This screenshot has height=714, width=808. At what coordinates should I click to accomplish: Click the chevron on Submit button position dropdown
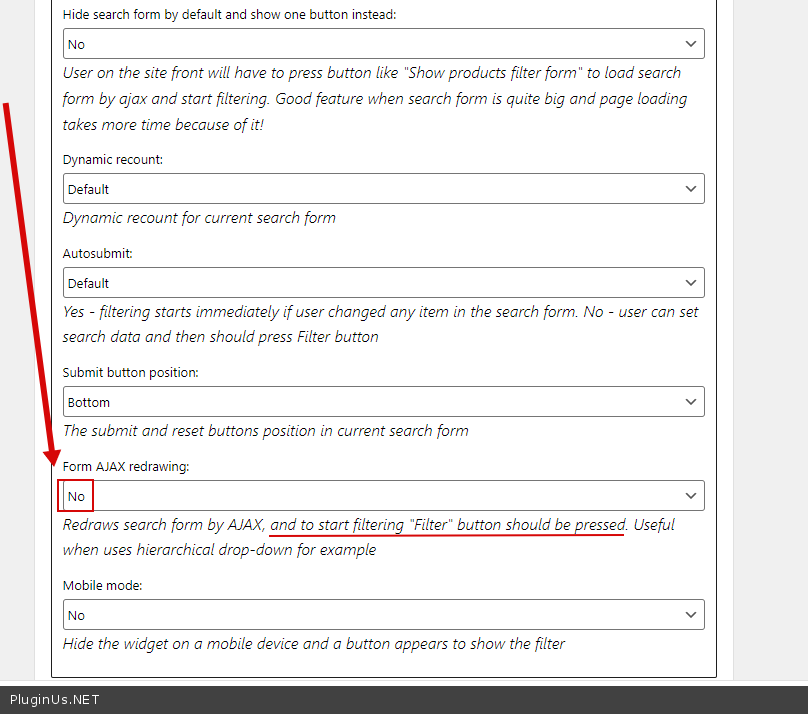[x=690, y=402]
